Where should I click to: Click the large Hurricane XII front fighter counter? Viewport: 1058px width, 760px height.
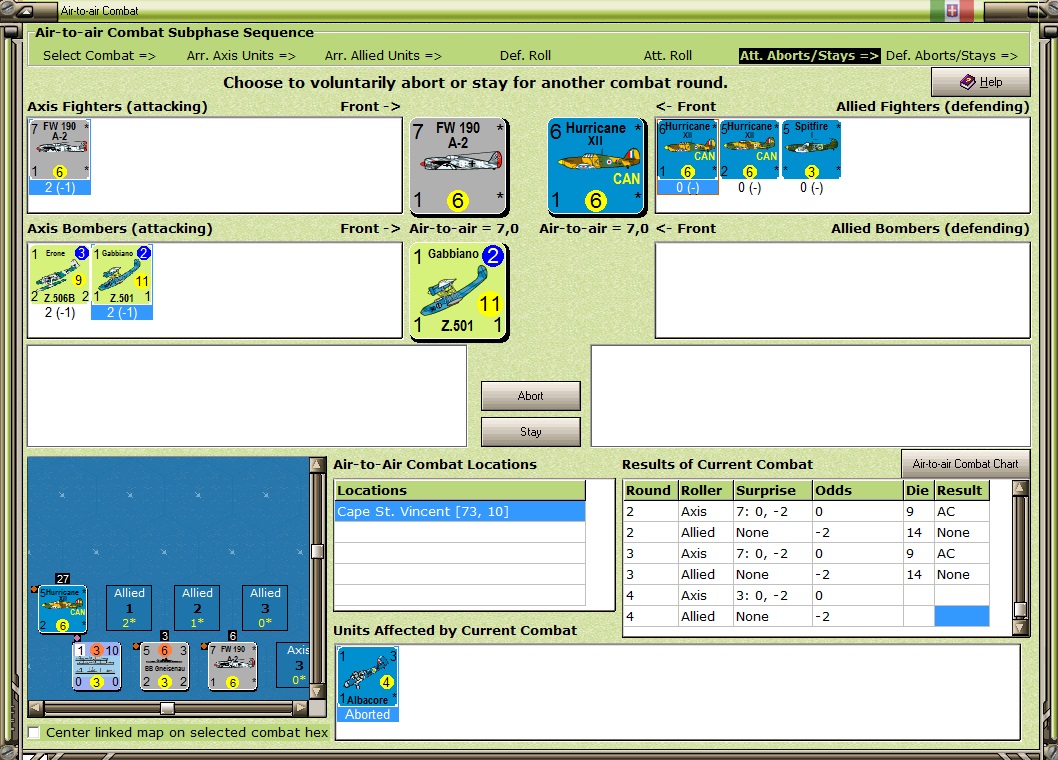pos(596,165)
